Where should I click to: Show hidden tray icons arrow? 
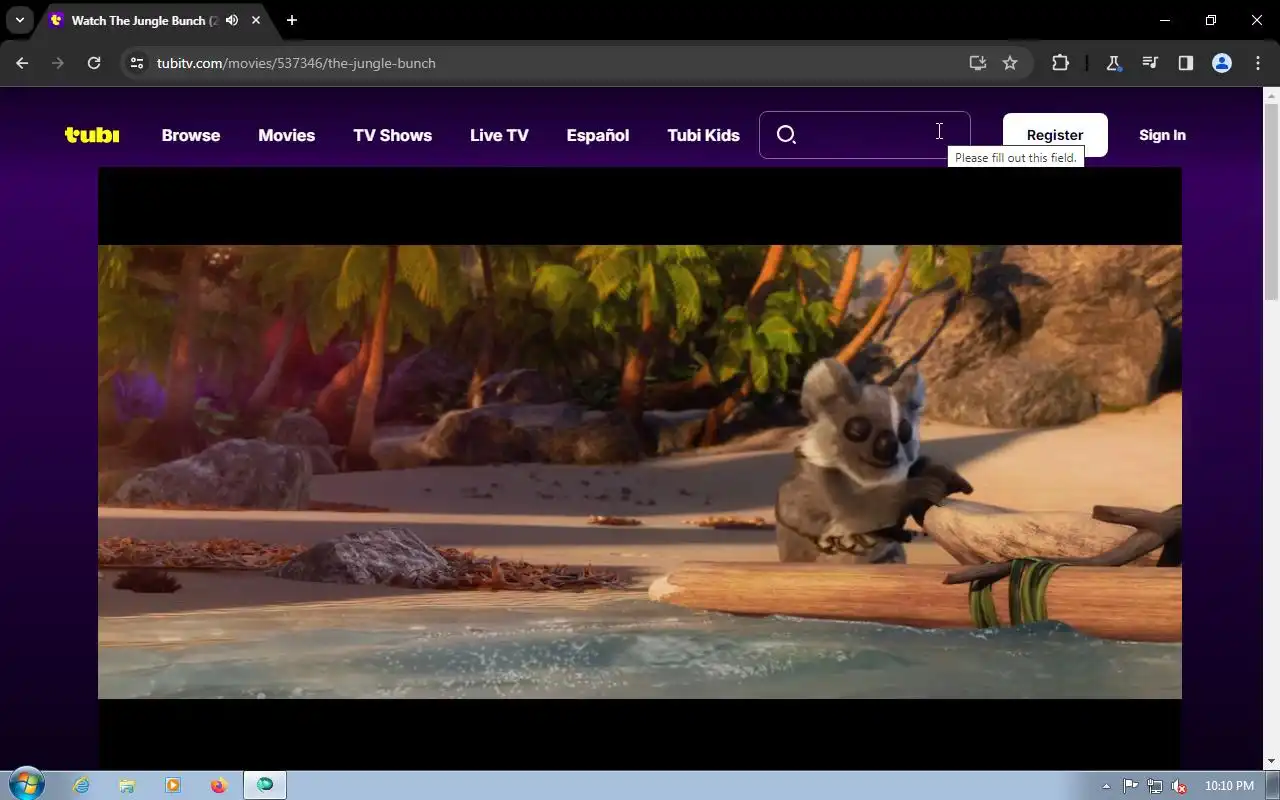click(x=1106, y=786)
